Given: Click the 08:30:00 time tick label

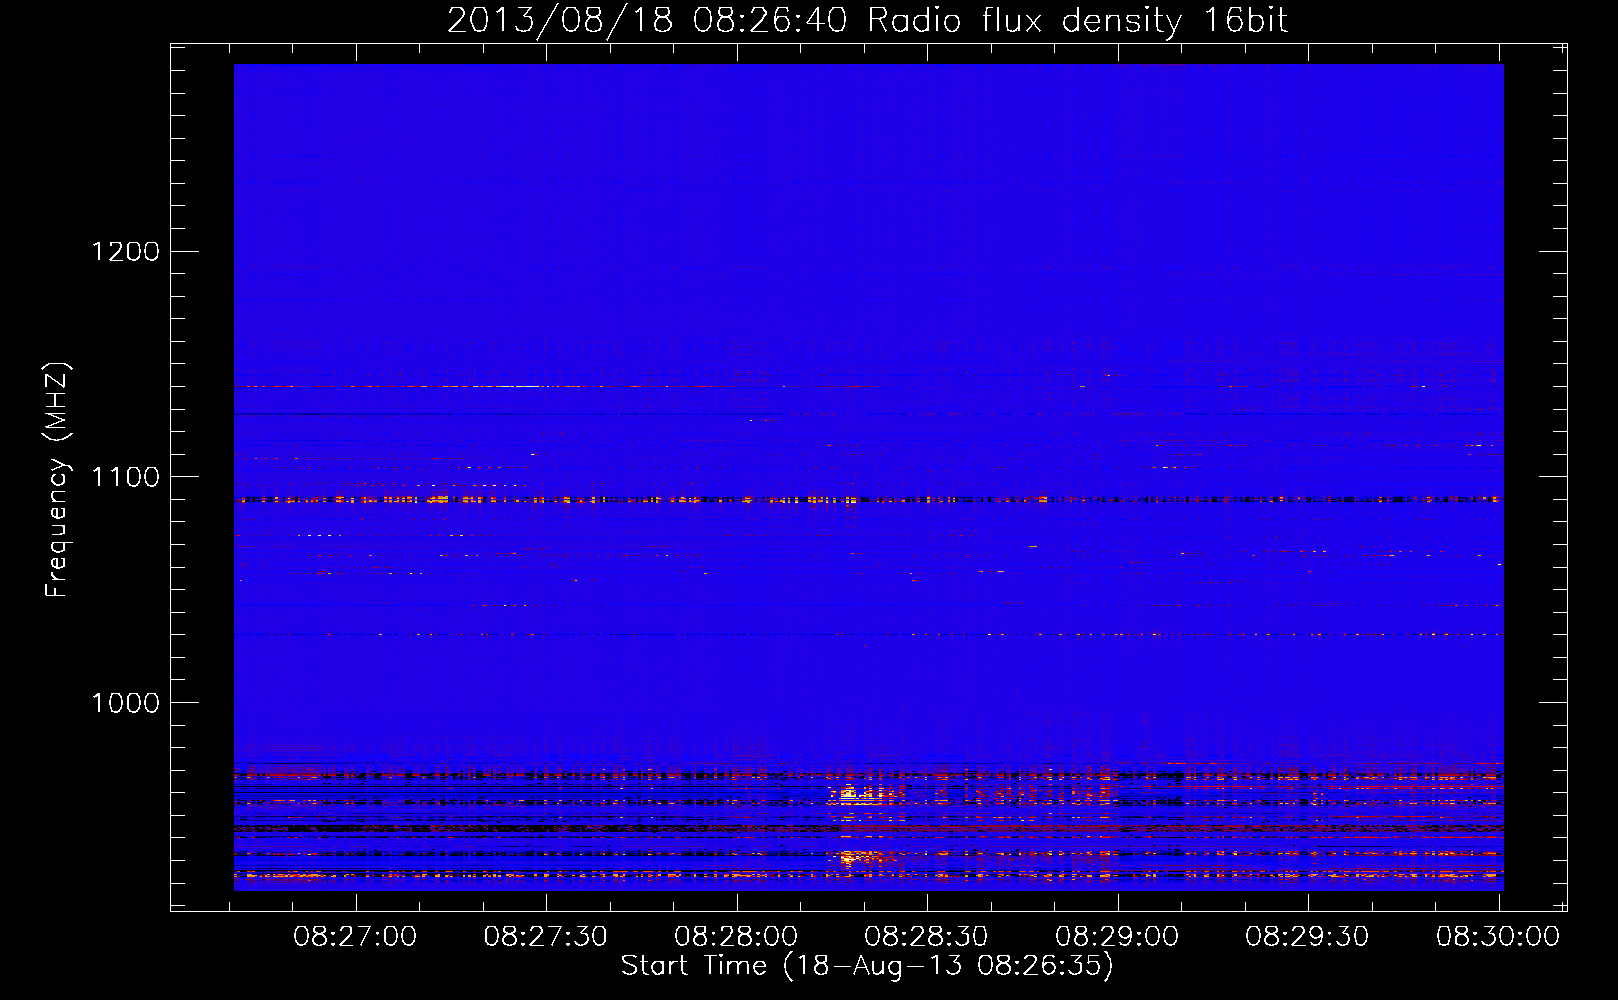Looking at the screenshot, I should [x=1498, y=936].
